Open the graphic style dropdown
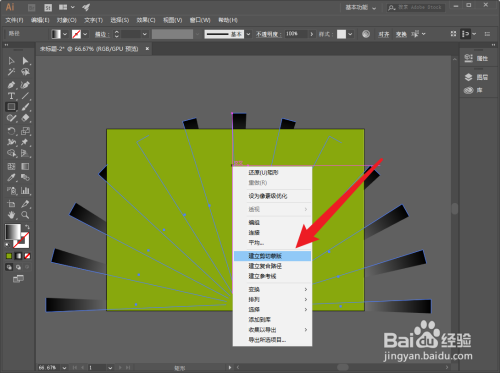The height and width of the screenshot is (373, 500). tap(350, 34)
